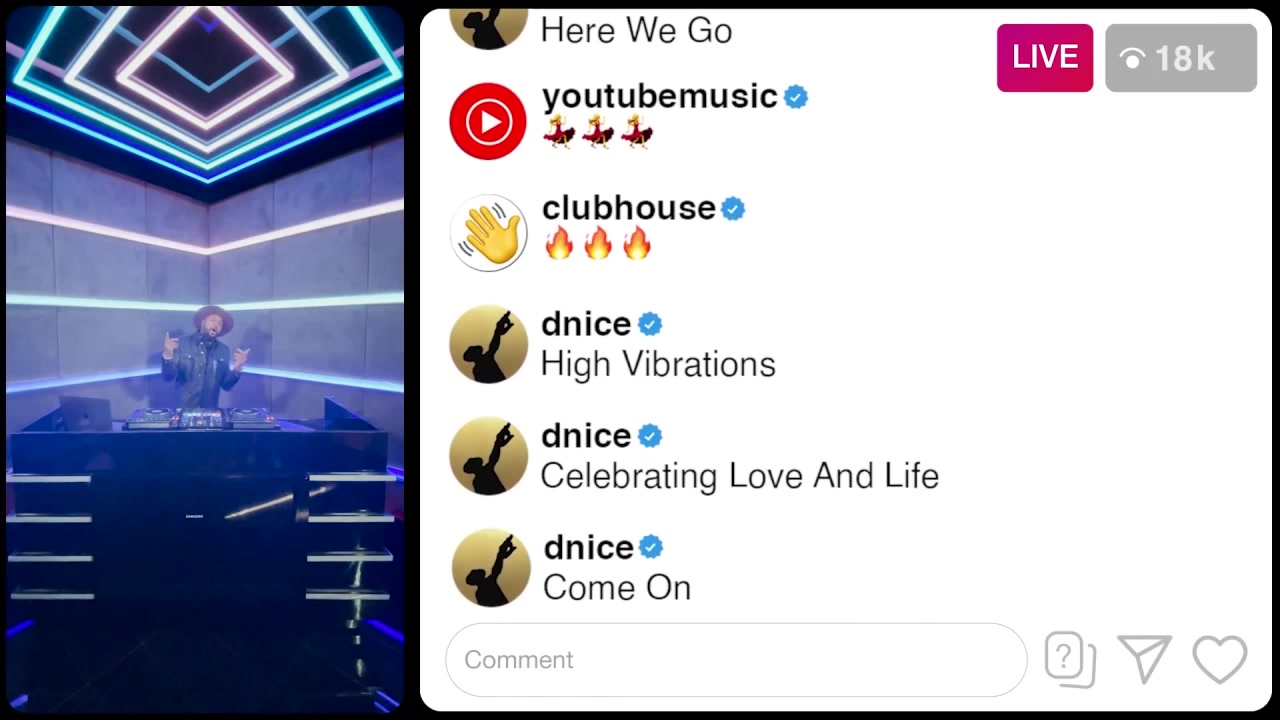
Task: Tap dnice avatar beside Celebrating Love And Life
Action: point(488,457)
